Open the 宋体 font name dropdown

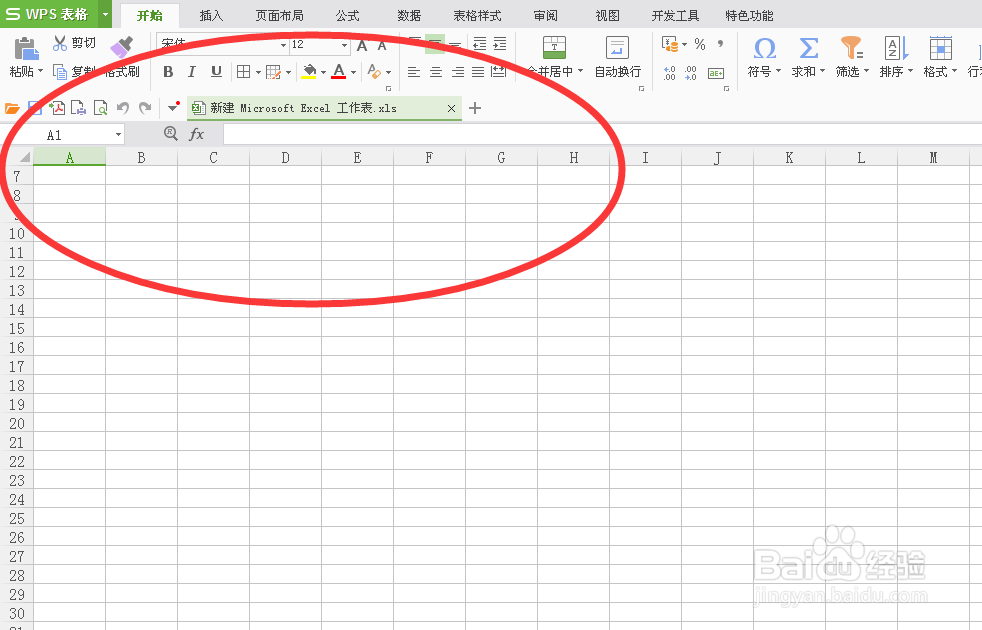point(283,44)
